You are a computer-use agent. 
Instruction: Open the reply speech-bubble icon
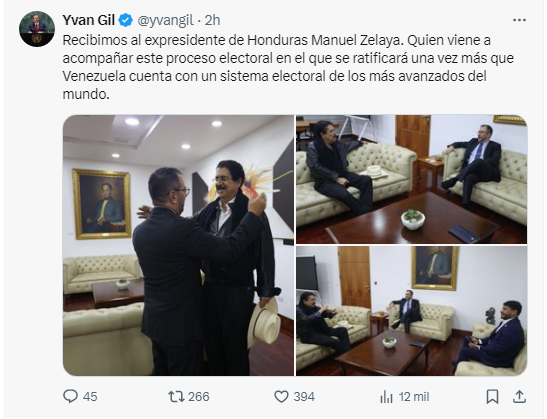(70, 397)
